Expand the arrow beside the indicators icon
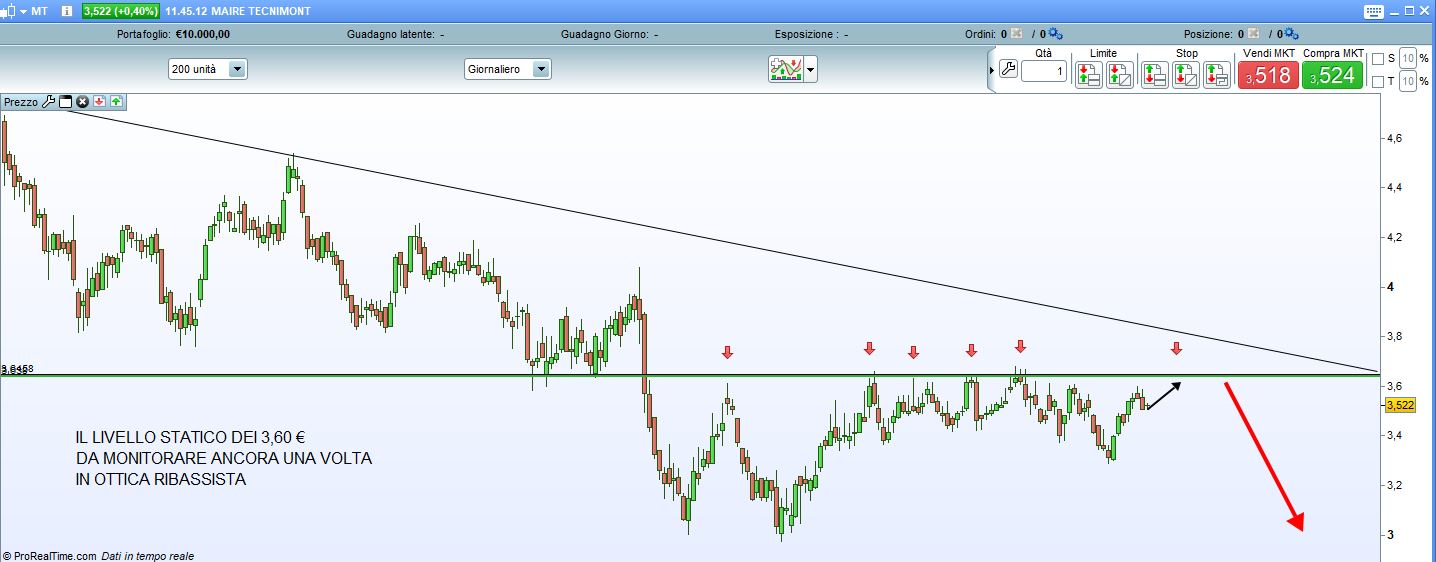 point(810,70)
